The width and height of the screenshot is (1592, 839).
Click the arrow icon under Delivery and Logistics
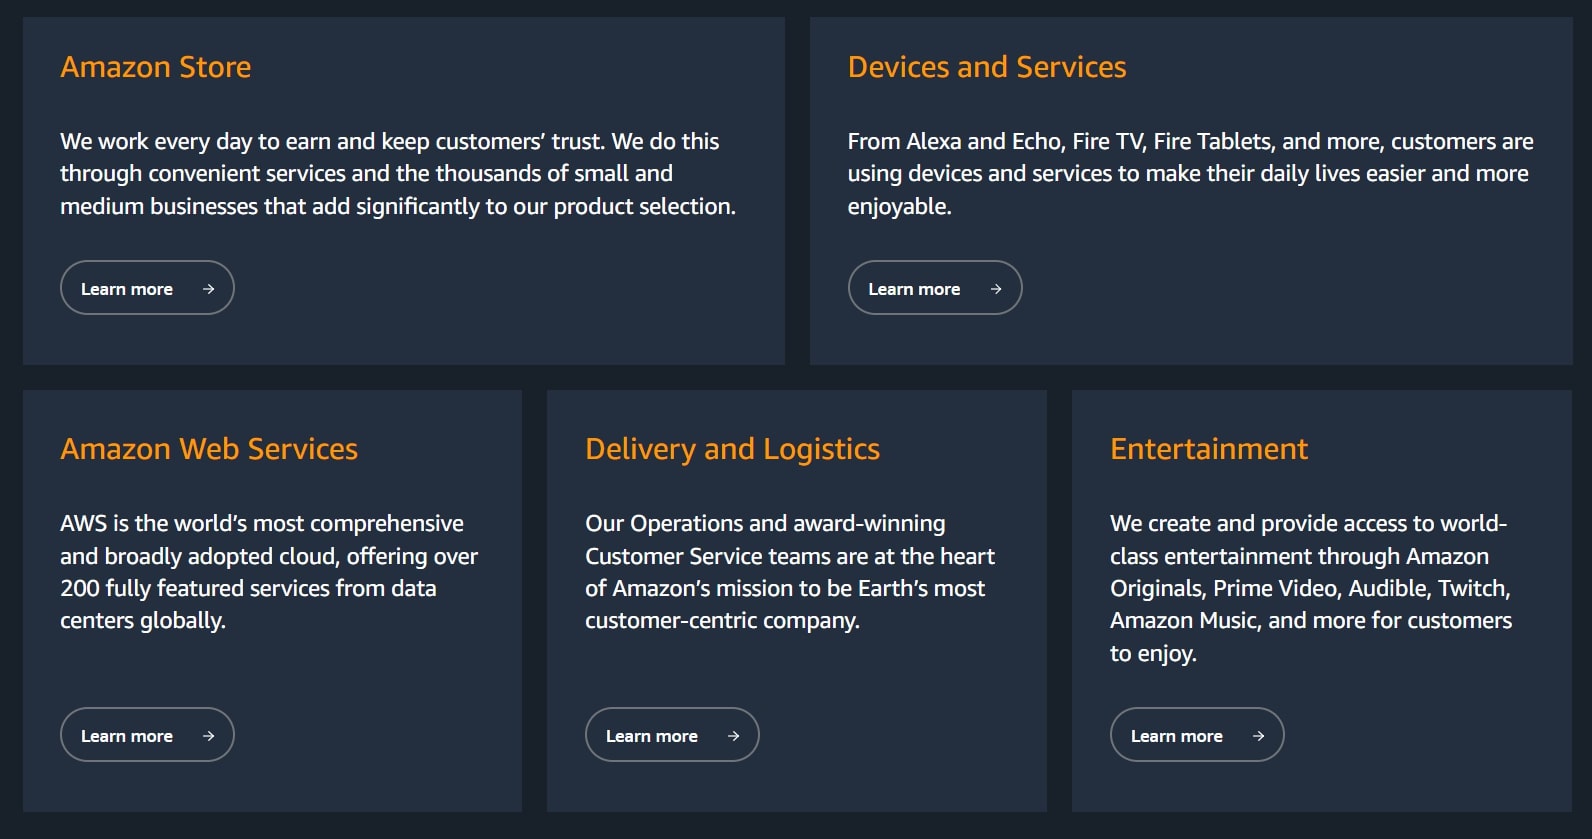point(733,736)
